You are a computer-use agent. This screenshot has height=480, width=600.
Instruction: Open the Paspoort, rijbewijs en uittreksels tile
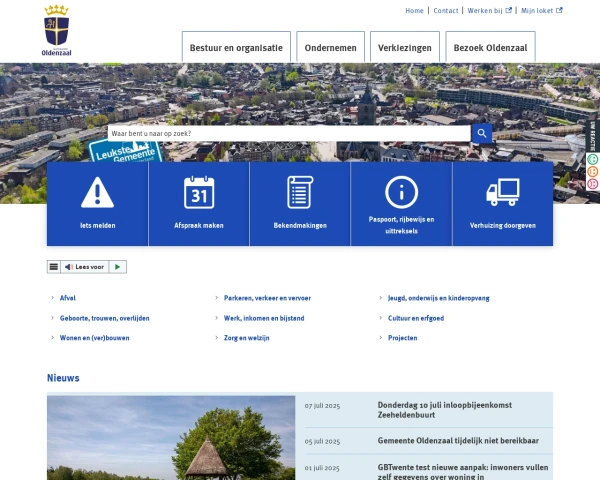pos(401,204)
